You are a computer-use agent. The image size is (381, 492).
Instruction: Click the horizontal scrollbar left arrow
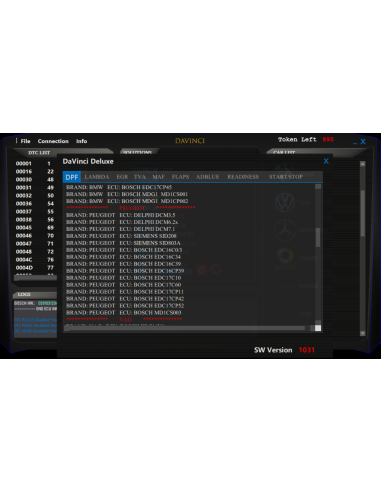(66, 328)
